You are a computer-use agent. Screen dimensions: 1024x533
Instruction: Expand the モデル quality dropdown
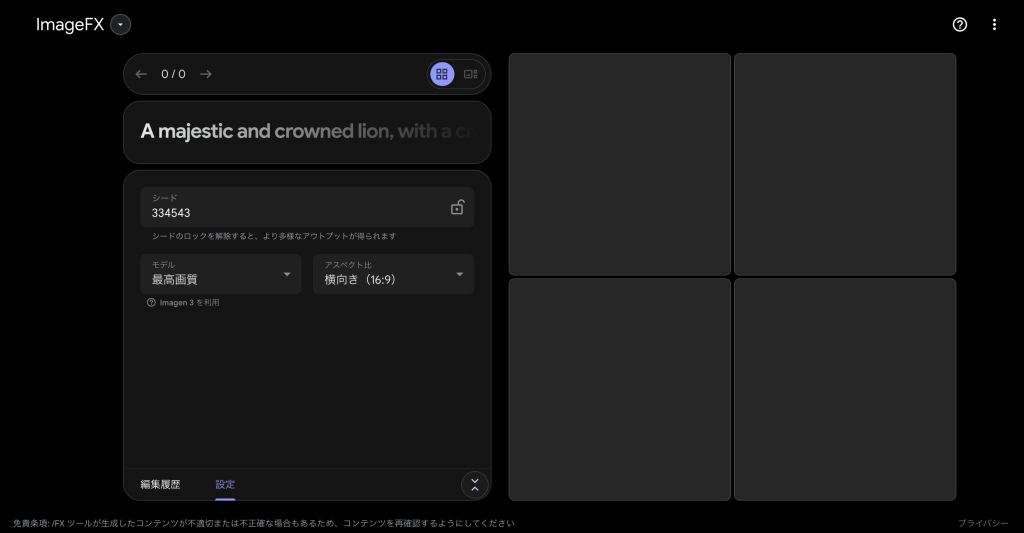coord(220,274)
